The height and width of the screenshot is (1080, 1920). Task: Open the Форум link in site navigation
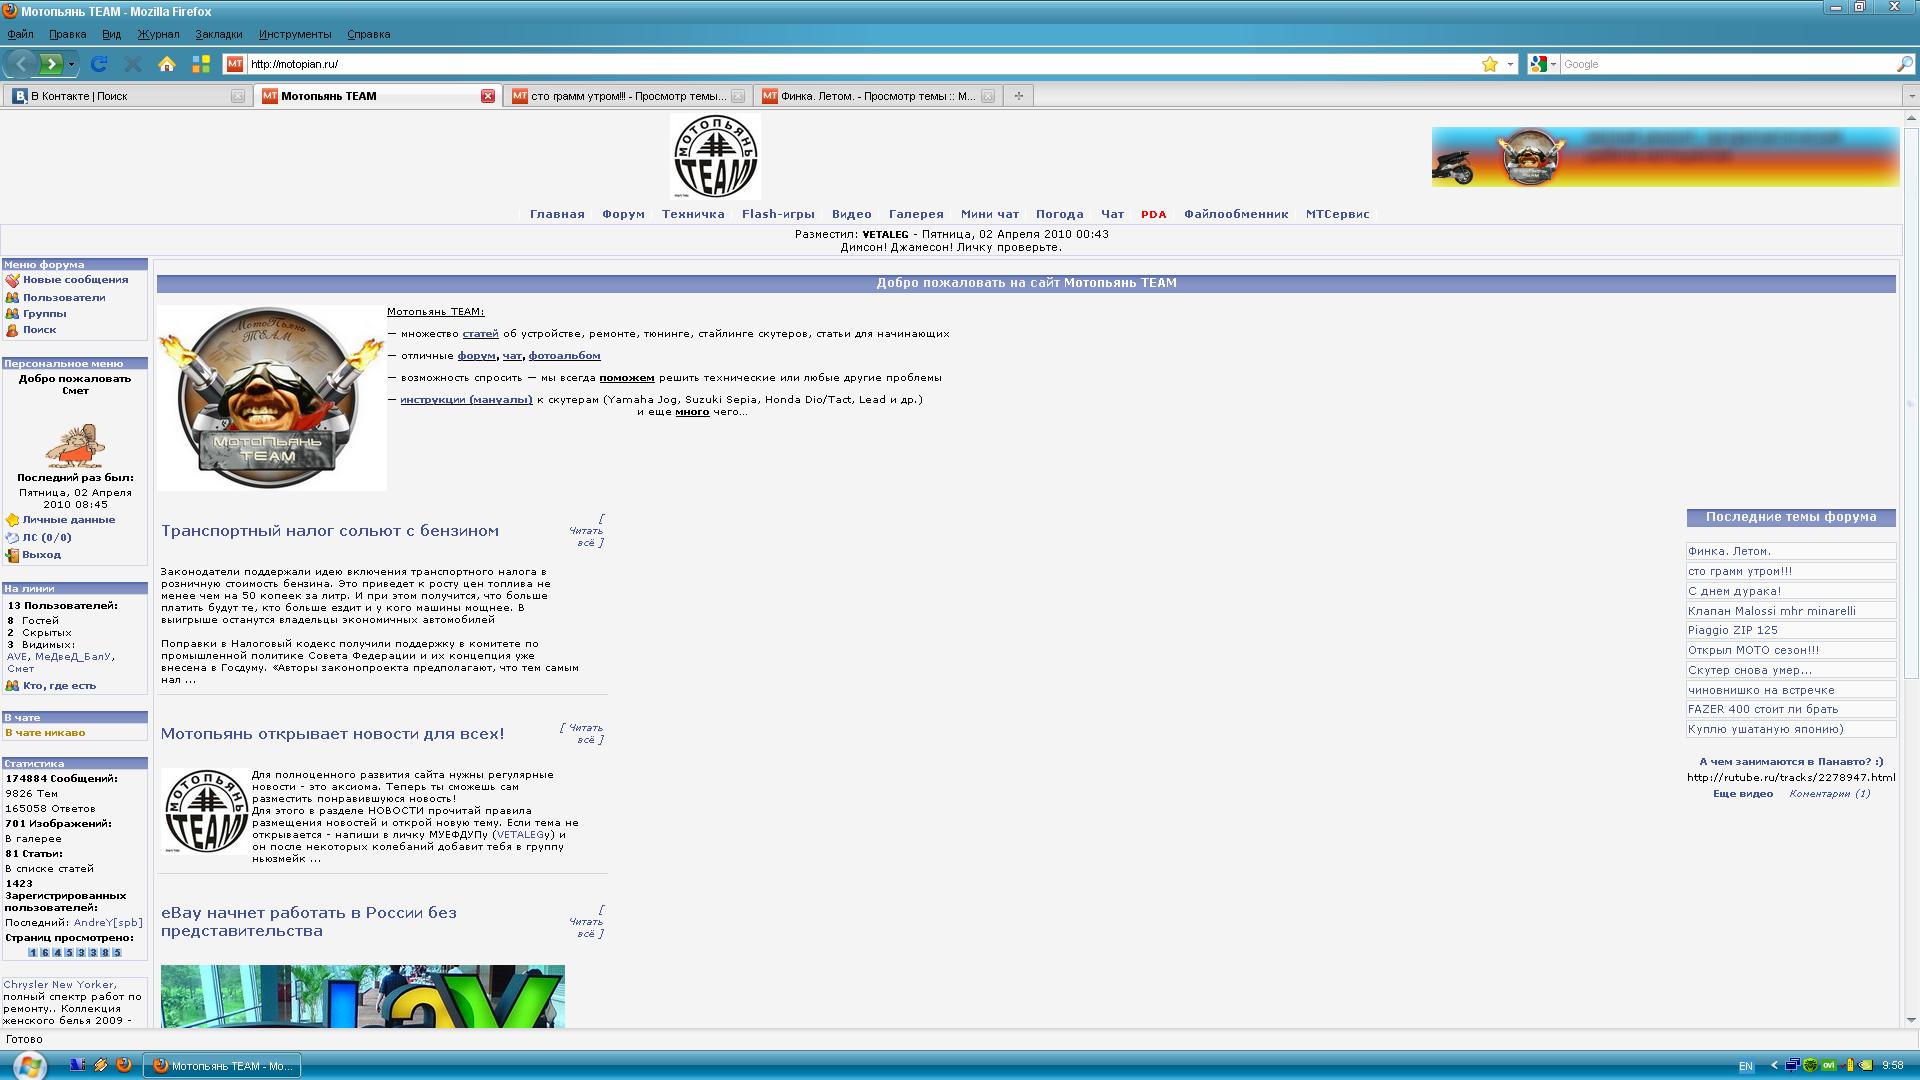pos(623,214)
